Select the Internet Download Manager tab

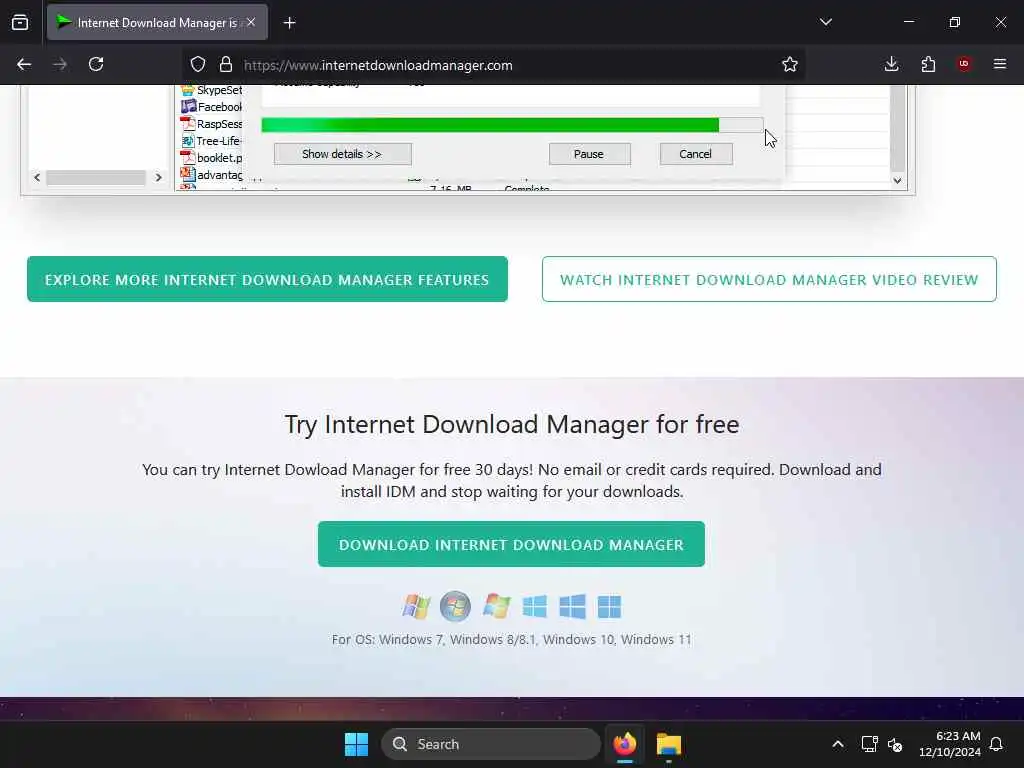pyautogui.click(x=157, y=22)
